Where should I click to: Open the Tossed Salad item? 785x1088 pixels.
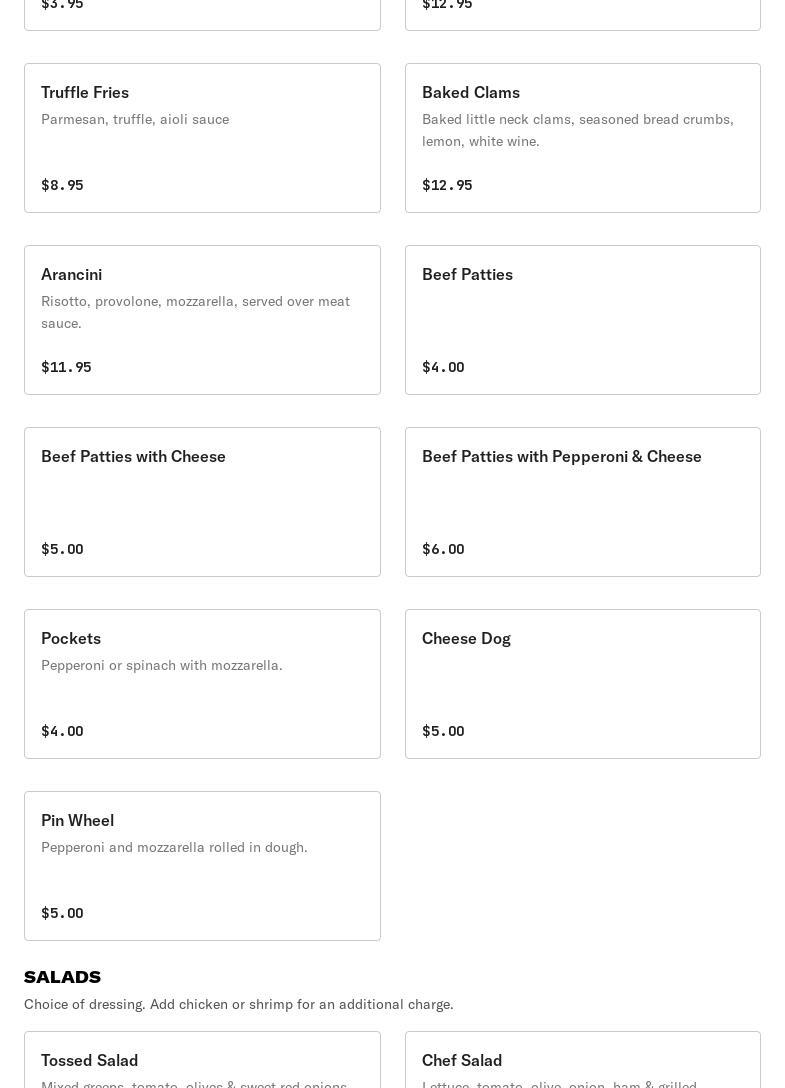[x=202, y=1060]
